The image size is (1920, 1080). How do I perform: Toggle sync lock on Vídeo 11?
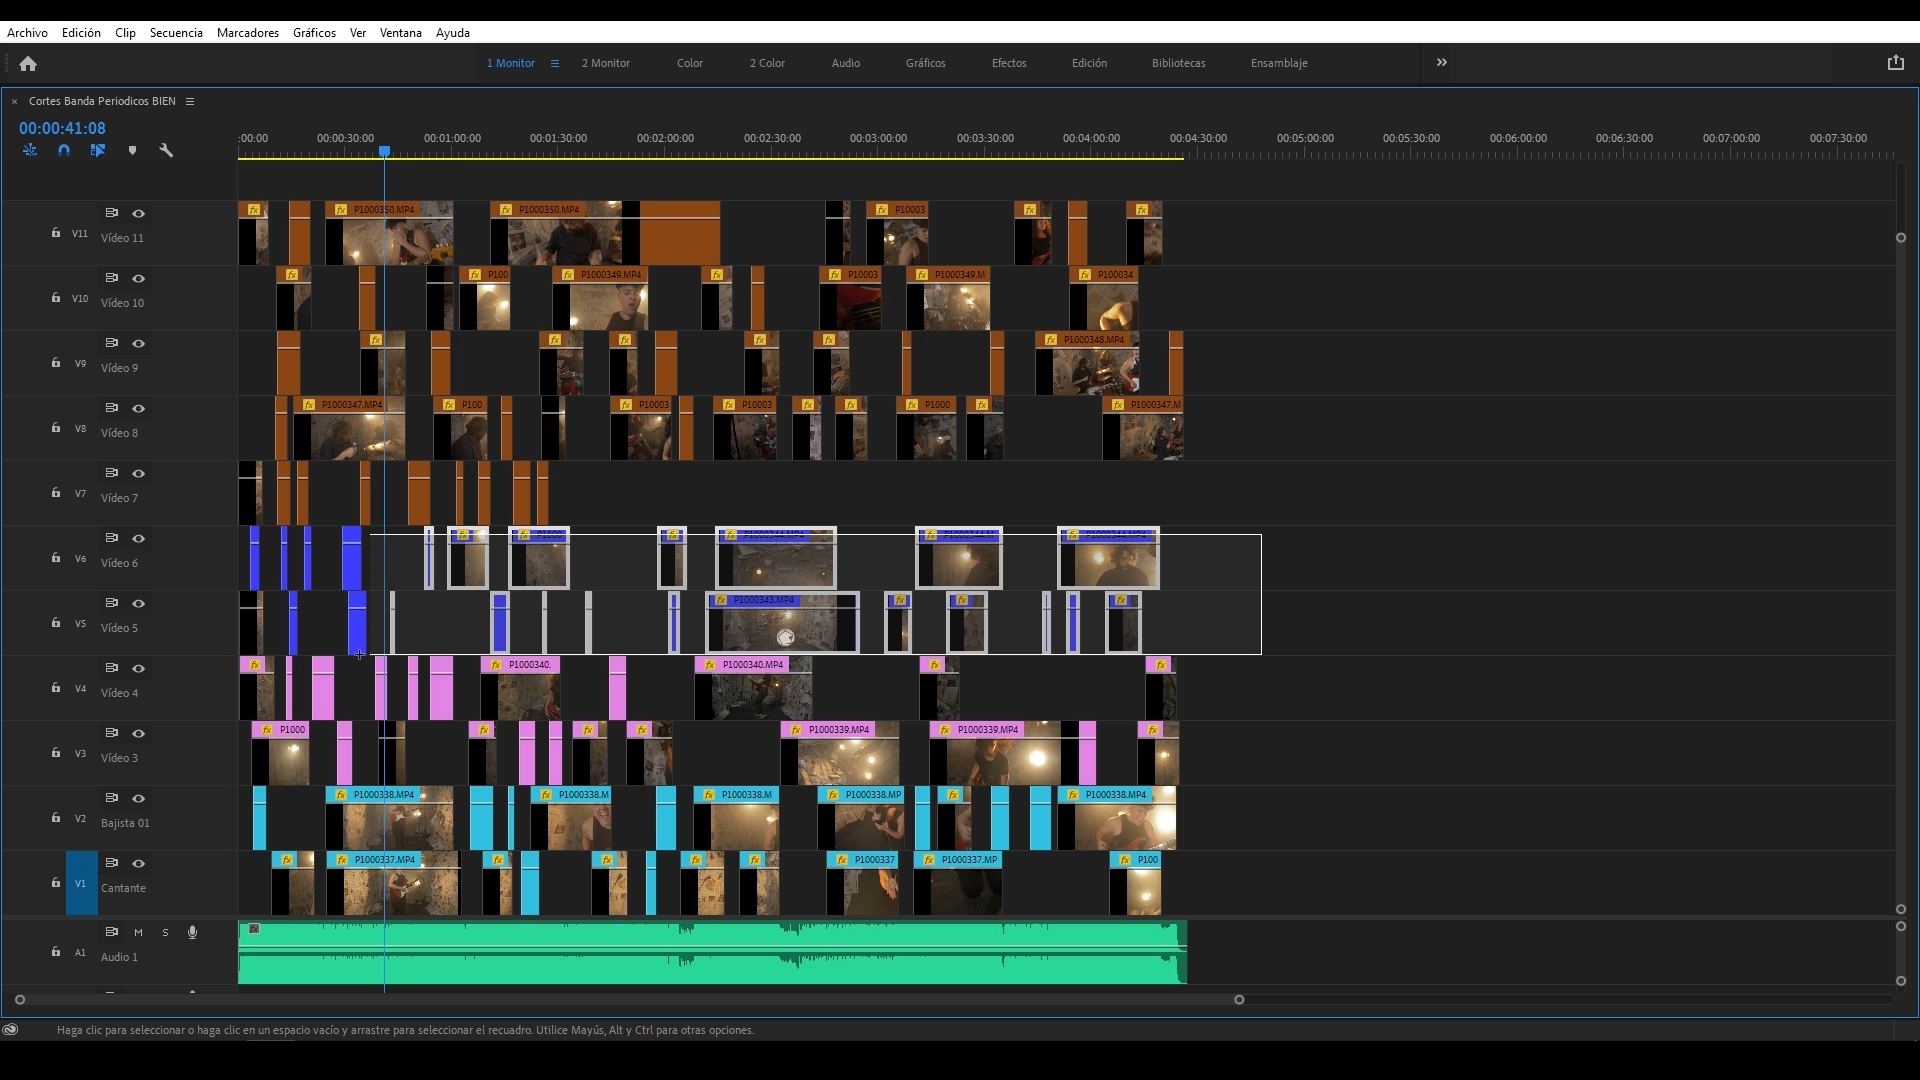tap(112, 213)
